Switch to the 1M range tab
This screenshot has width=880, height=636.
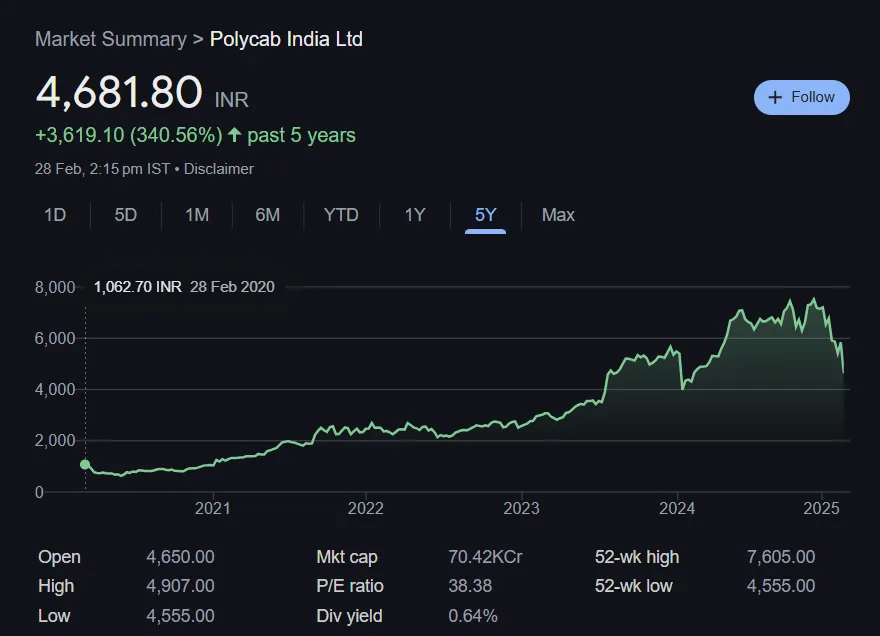pos(197,215)
